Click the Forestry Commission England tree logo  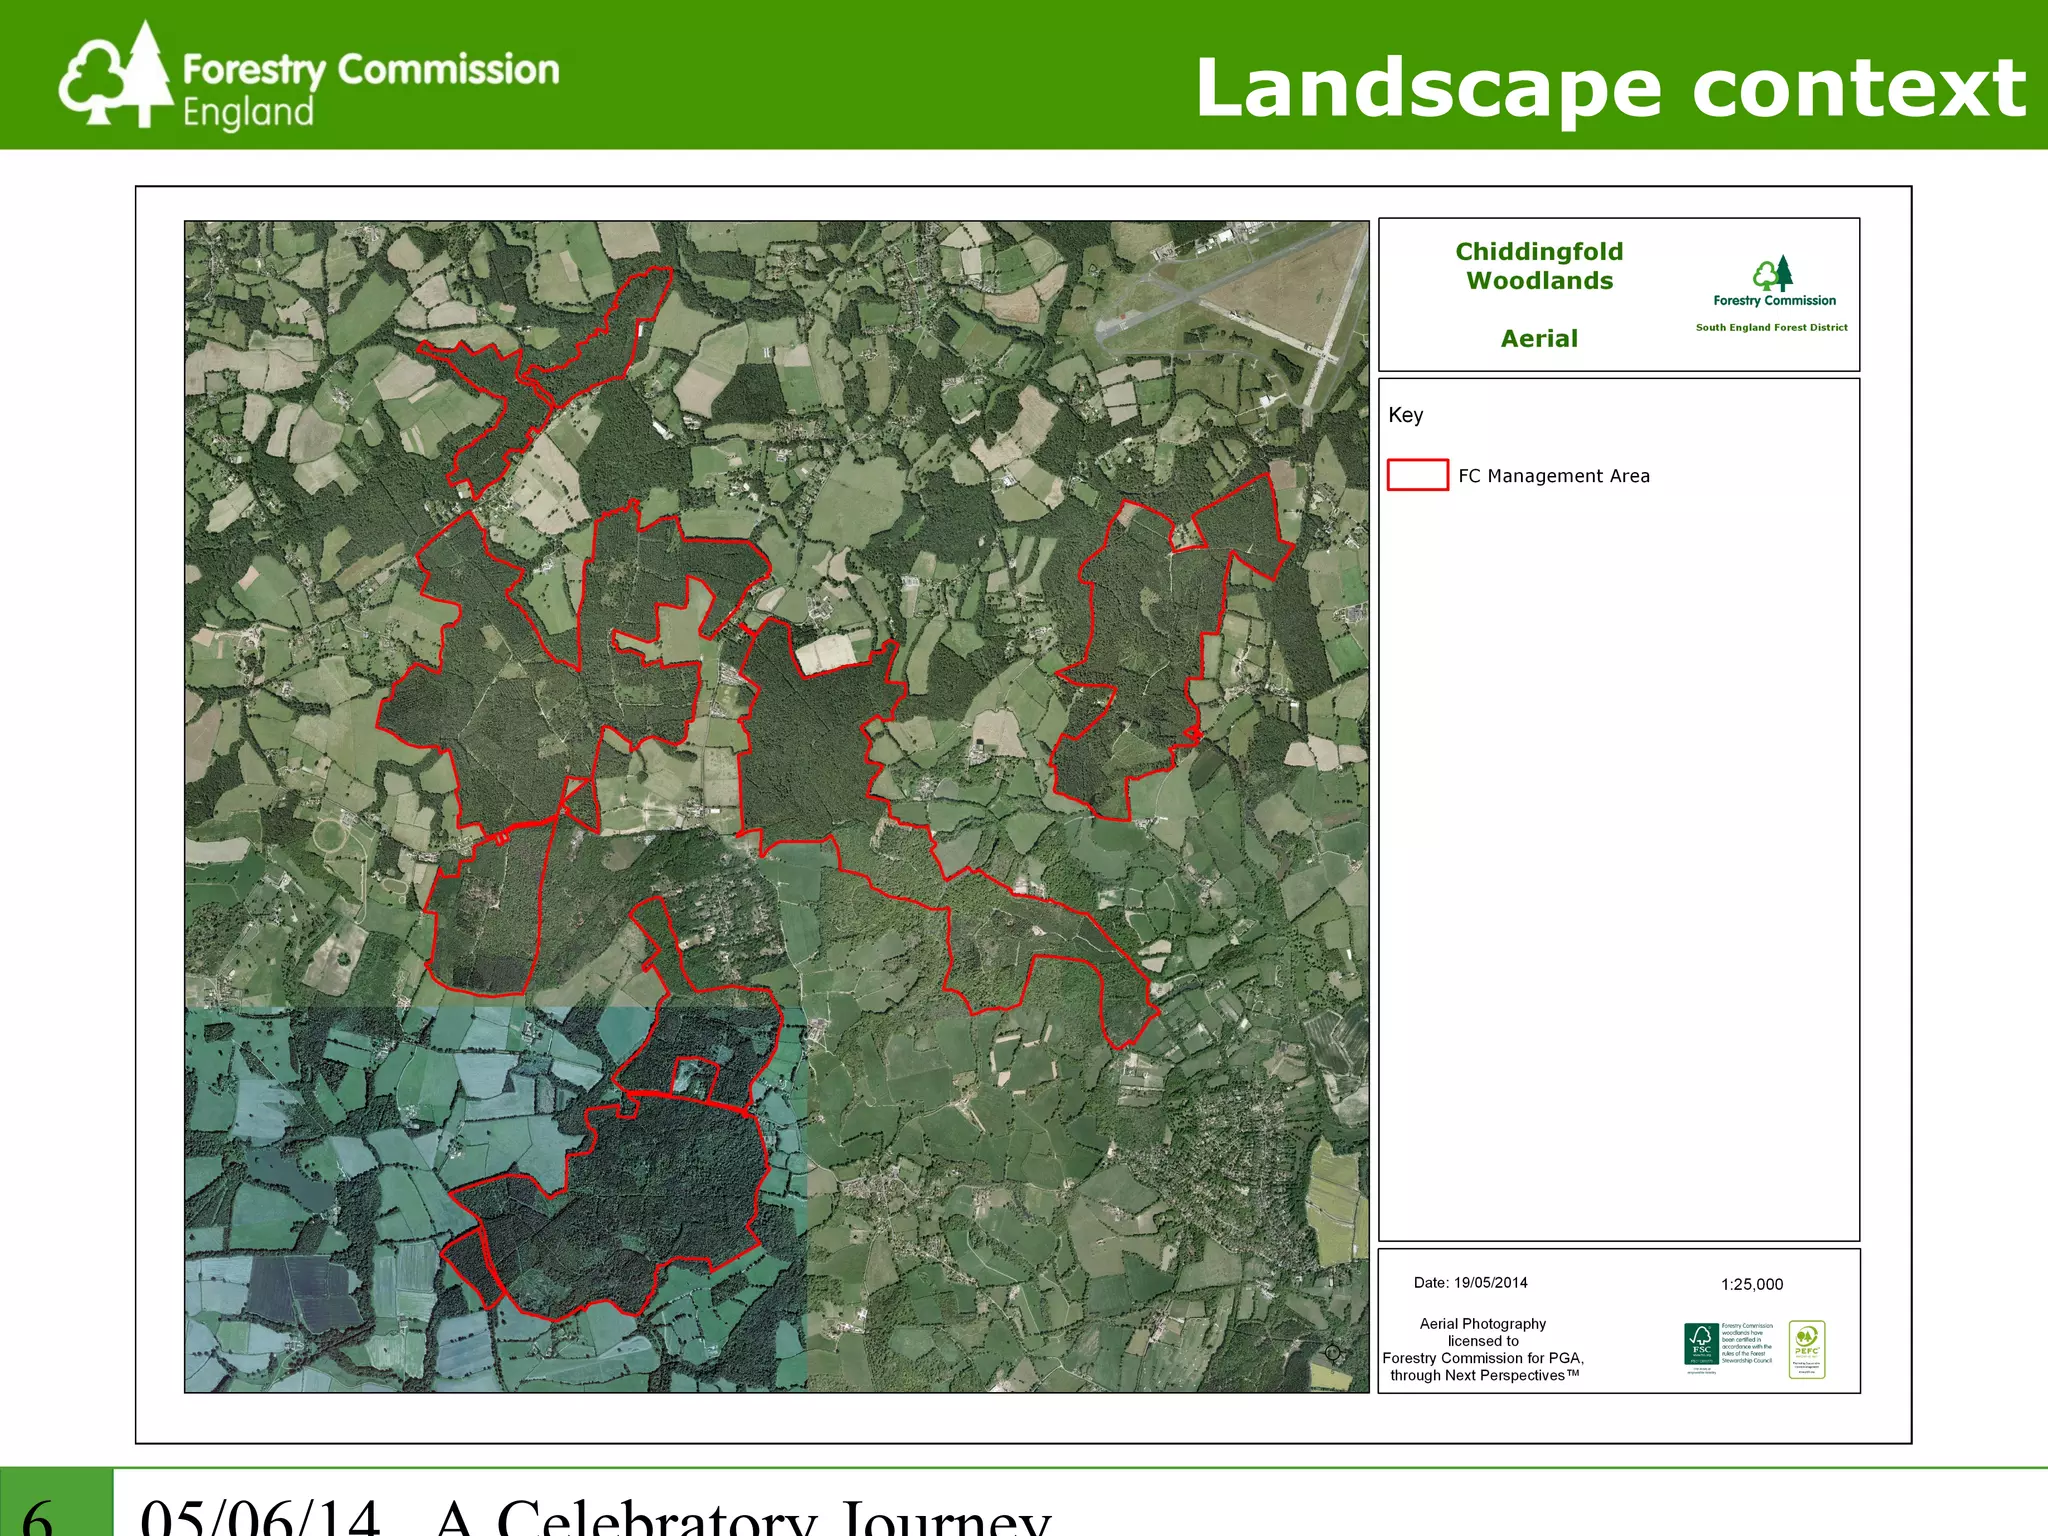[116, 76]
